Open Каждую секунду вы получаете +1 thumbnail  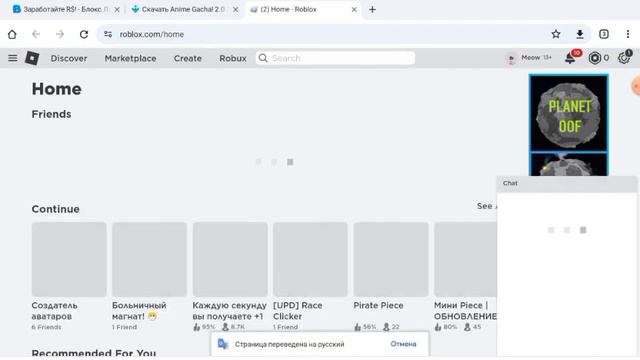[230, 260]
